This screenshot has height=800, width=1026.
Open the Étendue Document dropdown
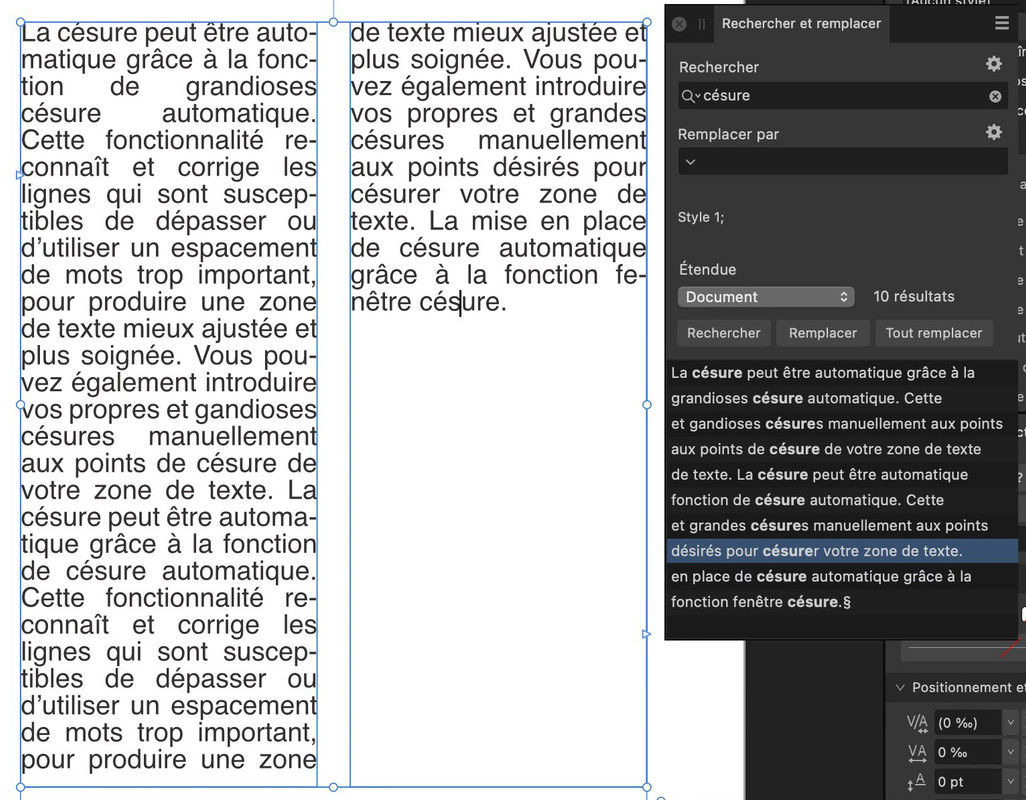[x=766, y=297]
